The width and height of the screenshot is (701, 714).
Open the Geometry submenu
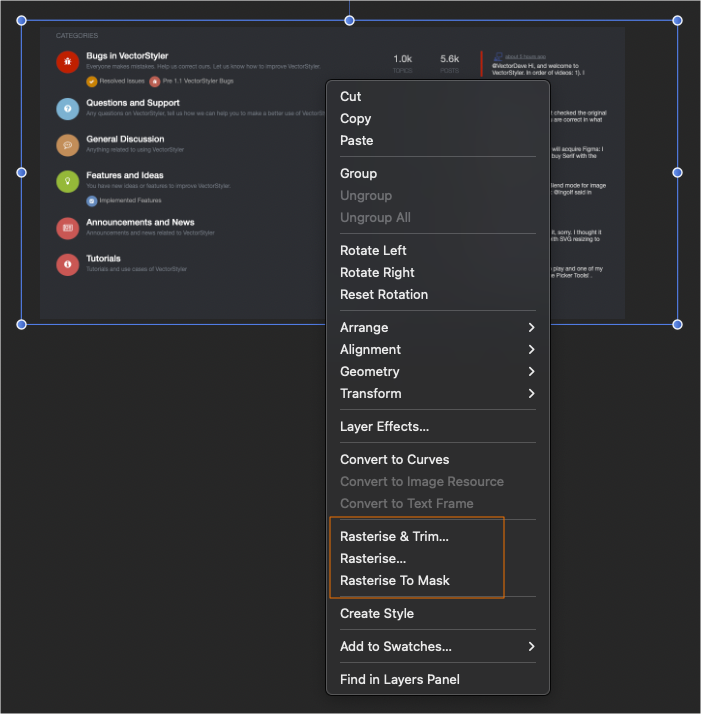tap(438, 372)
